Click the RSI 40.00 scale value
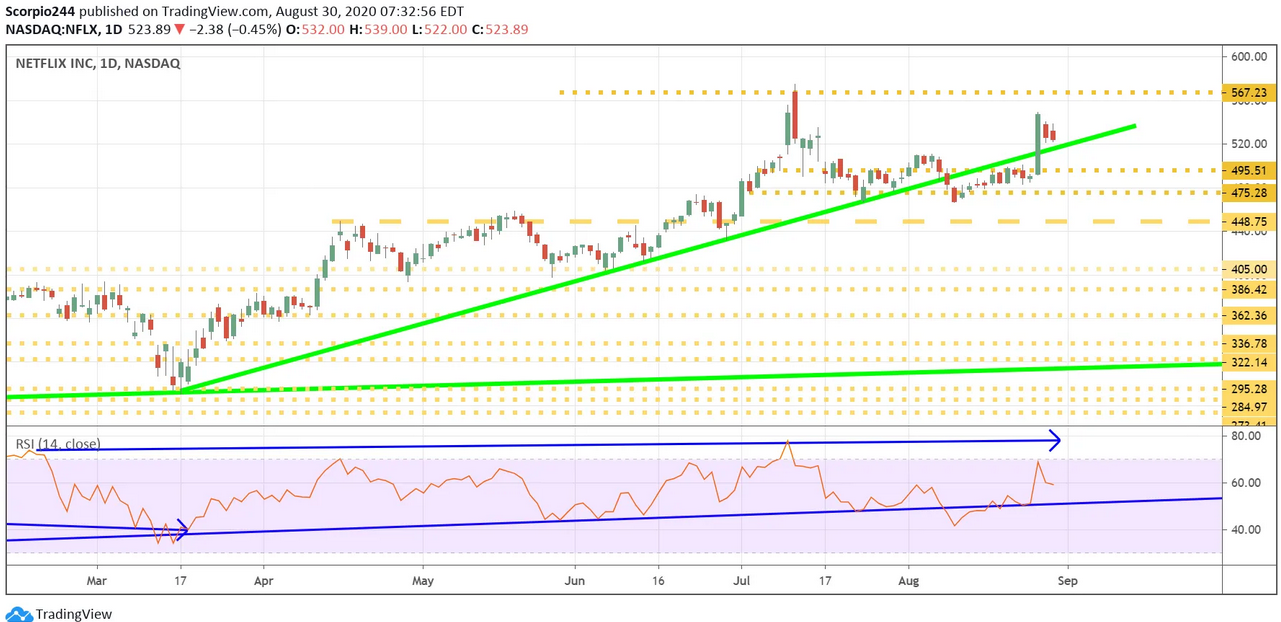Image resolution: width=1281 pixels, height=622 pixels. pyautogui.click(x=1246, y=529)
